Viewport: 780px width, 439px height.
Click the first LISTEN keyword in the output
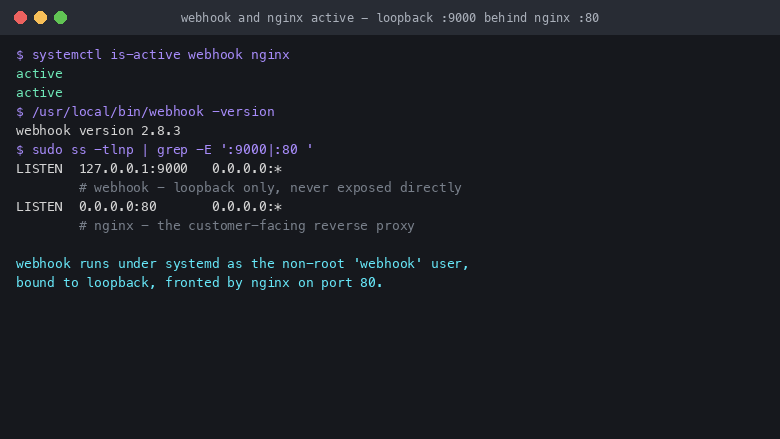(39, 169)
